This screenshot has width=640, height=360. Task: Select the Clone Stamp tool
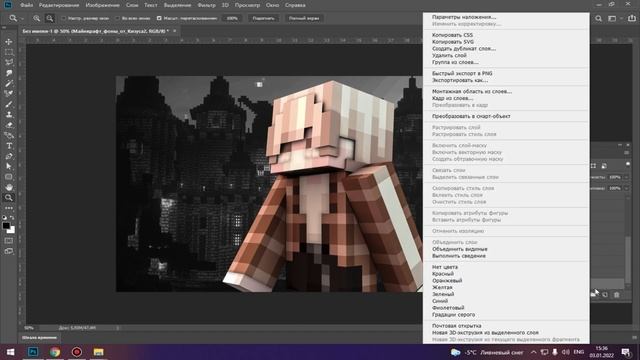(9, 115)
